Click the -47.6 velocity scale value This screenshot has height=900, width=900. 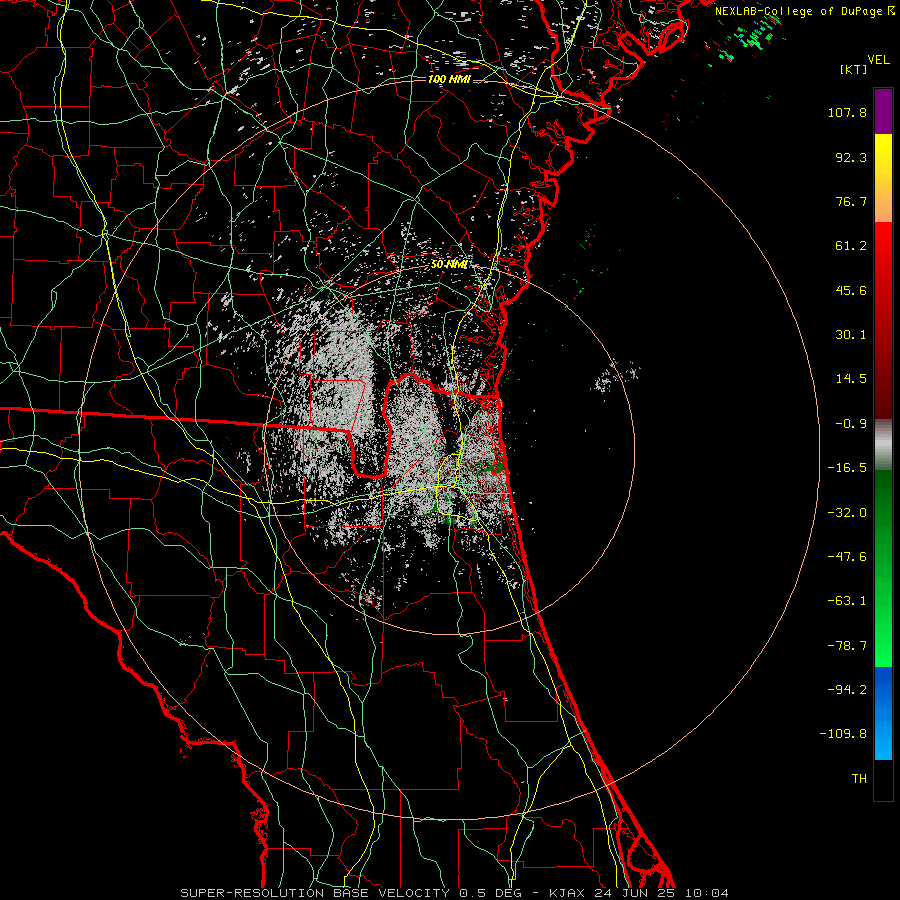pyautogui.click(x=847, y=557)
